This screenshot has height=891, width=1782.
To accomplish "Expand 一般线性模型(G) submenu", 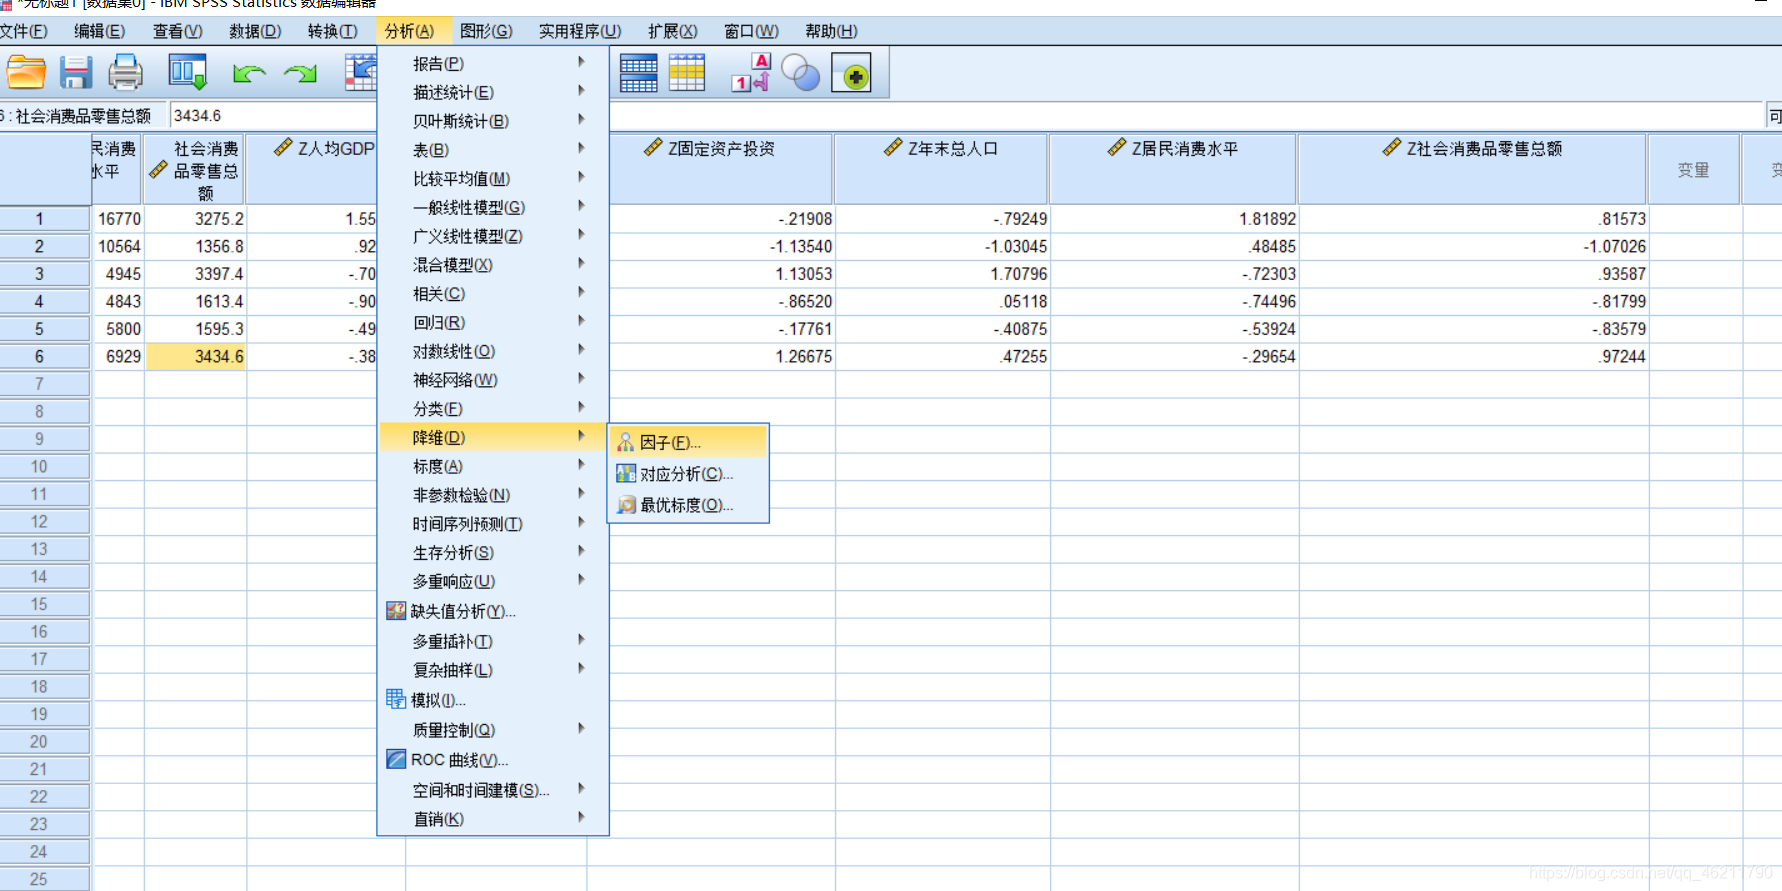I will point(493,207).
